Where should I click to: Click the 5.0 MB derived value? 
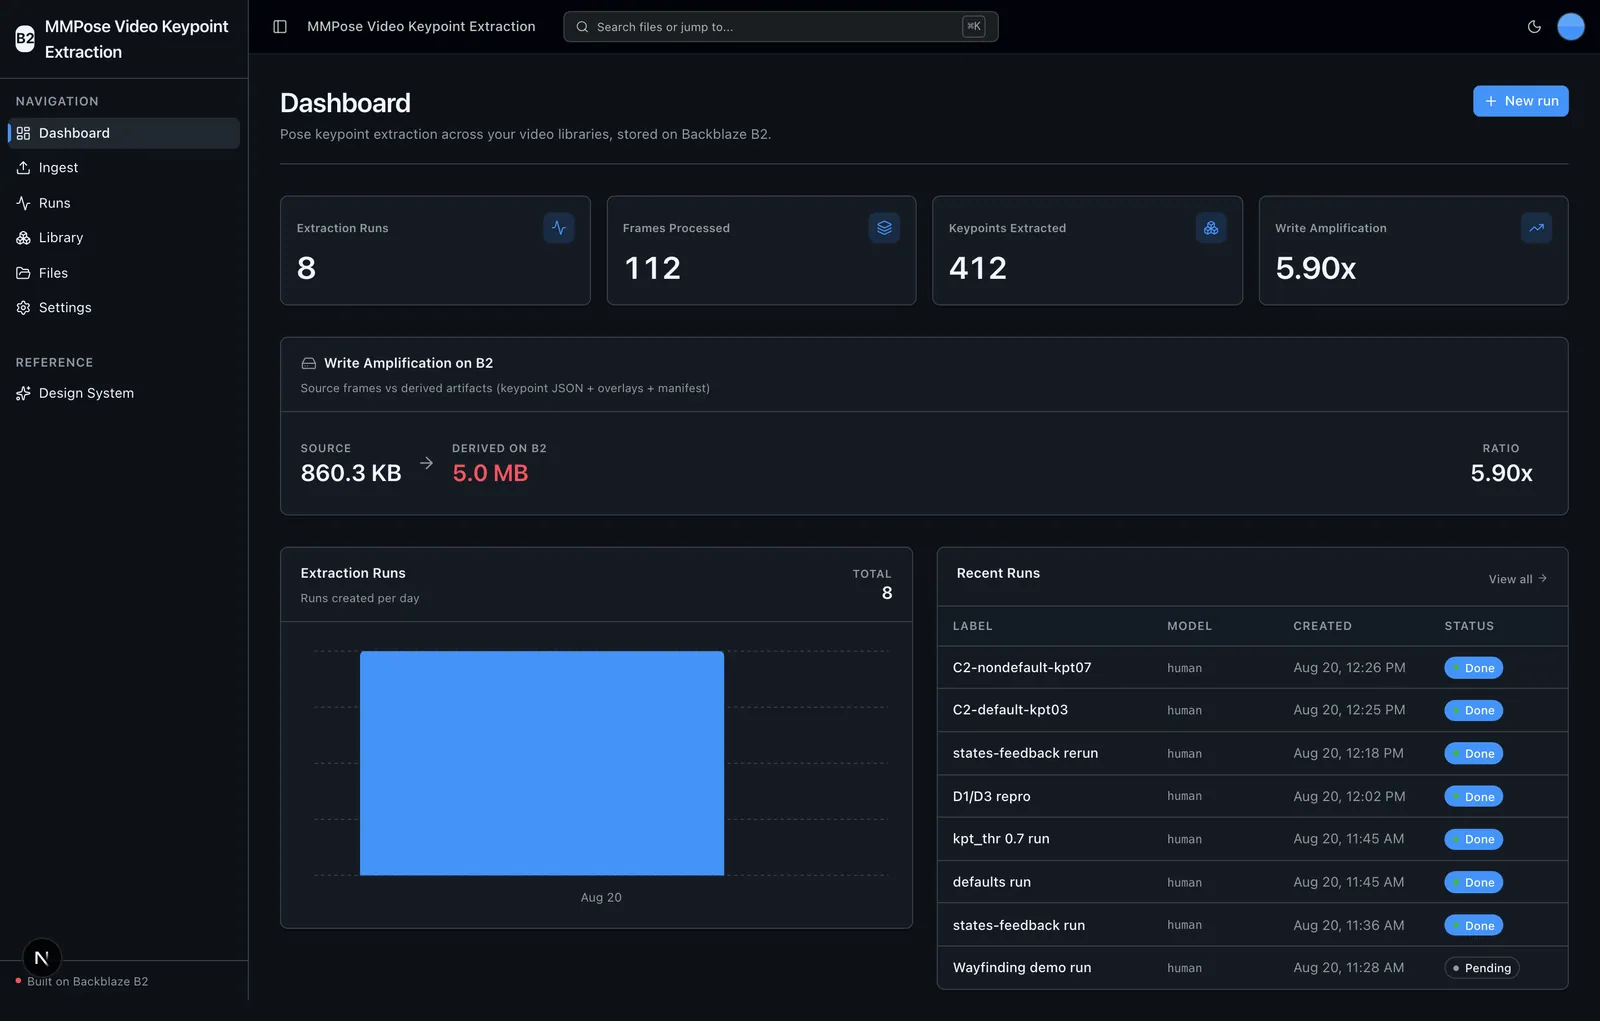point(490,473)
